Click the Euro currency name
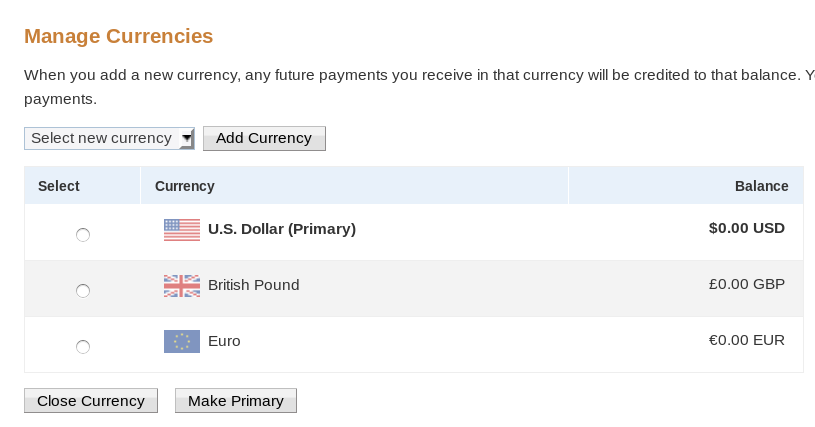The height and width of the screenshot is (427, 815). coord(224,341)
